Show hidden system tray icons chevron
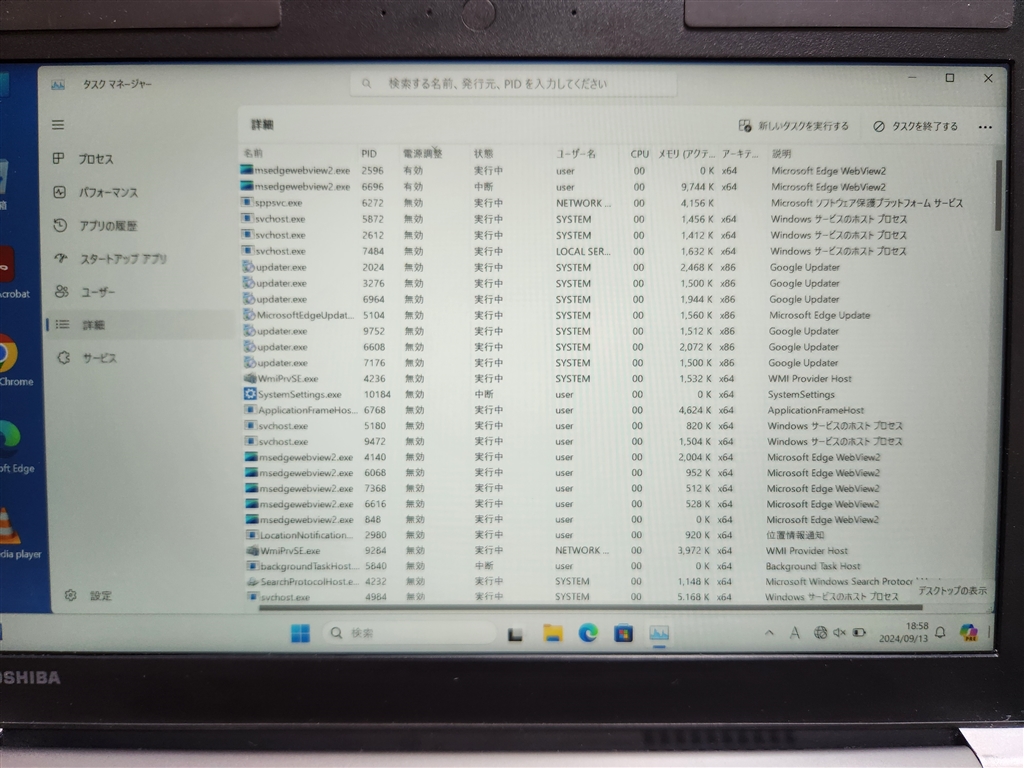The height and width of the screenshot is (768, 1024). tap(769, 632)
